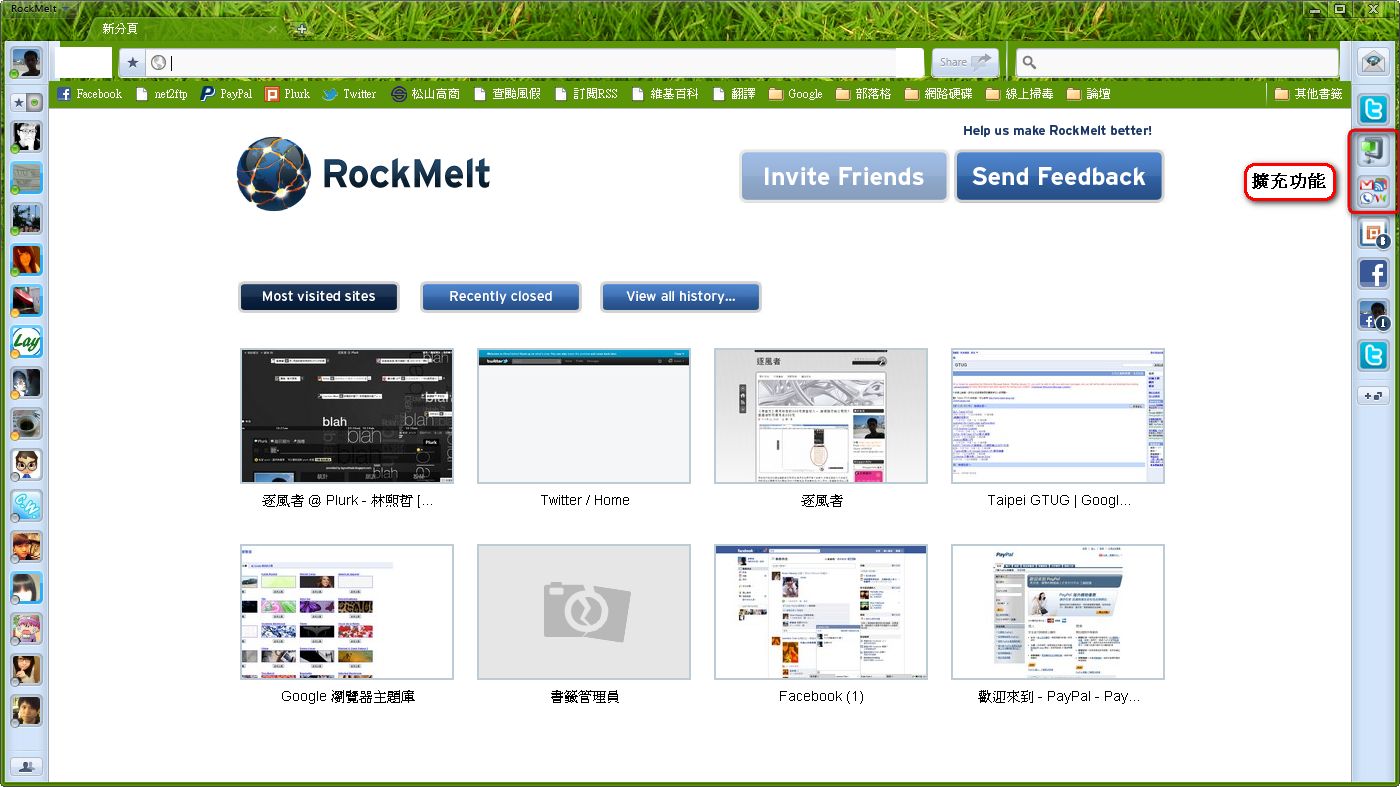Click 'Help us make RockMelt better!' text
The width and height of the screenshot is (1400, 787).
click(1057, 130)
